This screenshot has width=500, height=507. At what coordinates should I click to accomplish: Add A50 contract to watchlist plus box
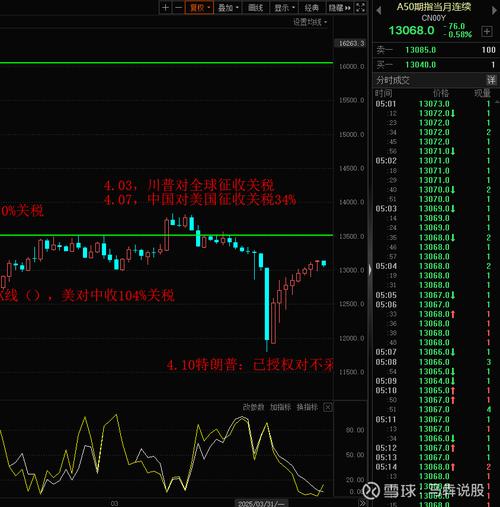click(487, 31)
